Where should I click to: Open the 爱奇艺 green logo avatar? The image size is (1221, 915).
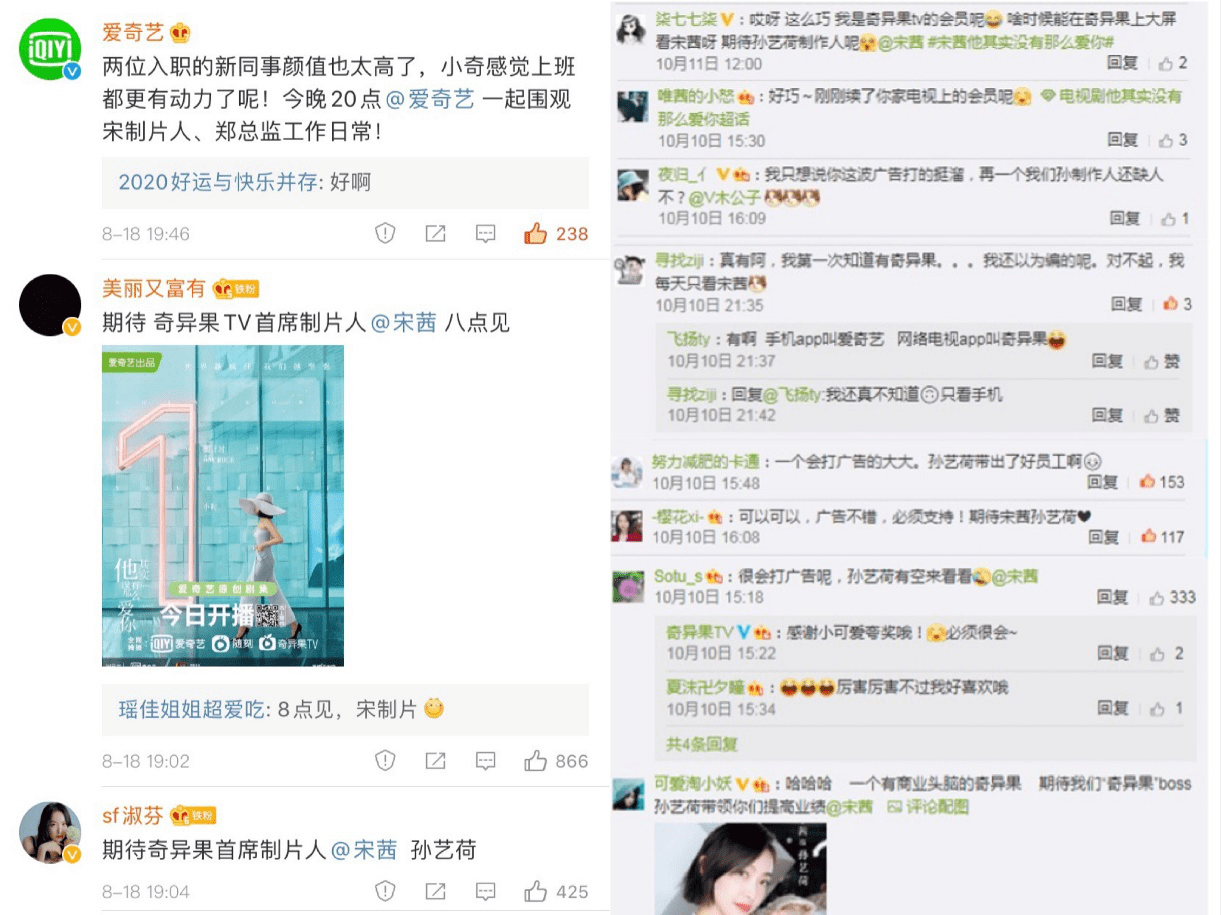coord(50,49)
